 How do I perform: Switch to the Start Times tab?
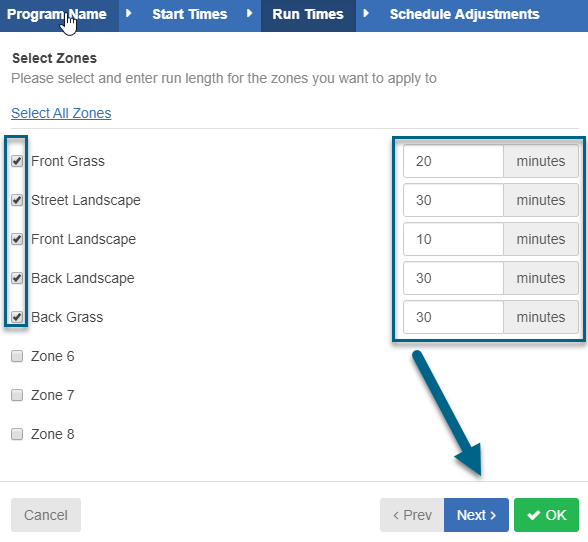[x=189, y=15]
